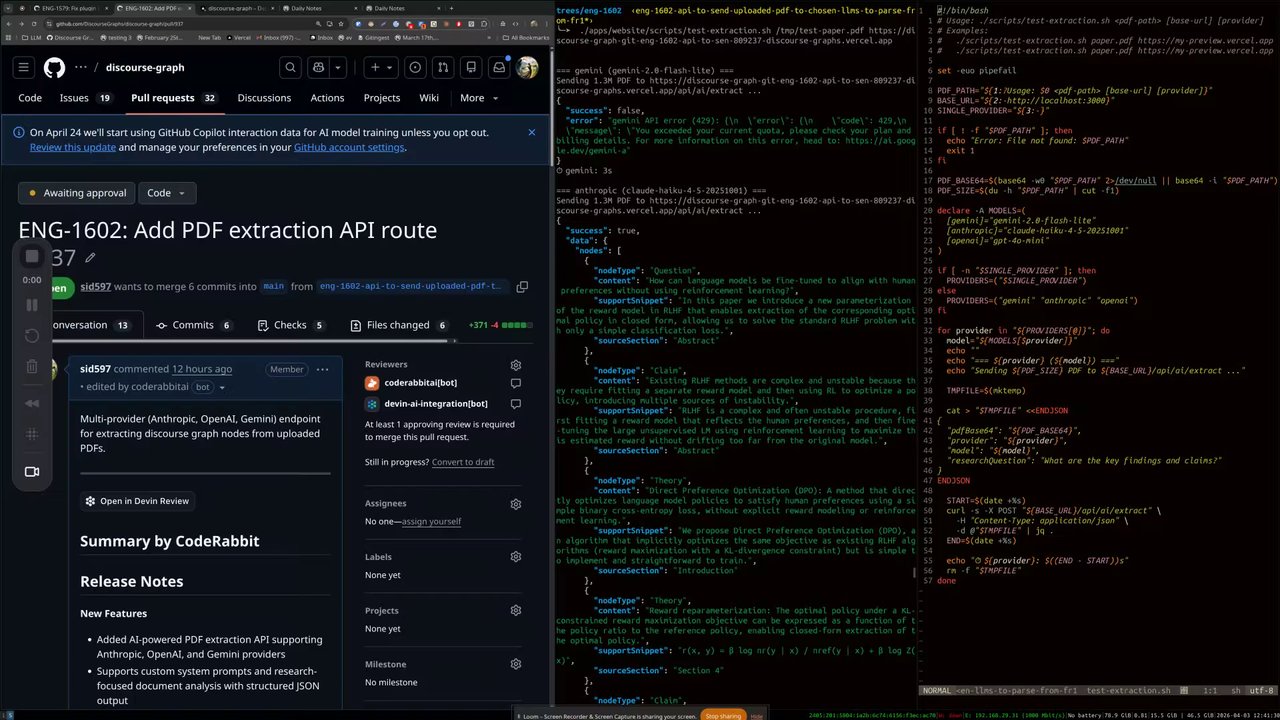The height and width of the screenshot is (720, 1280).
Task: Open the Projects repository tab
Action: click(382, 98)
